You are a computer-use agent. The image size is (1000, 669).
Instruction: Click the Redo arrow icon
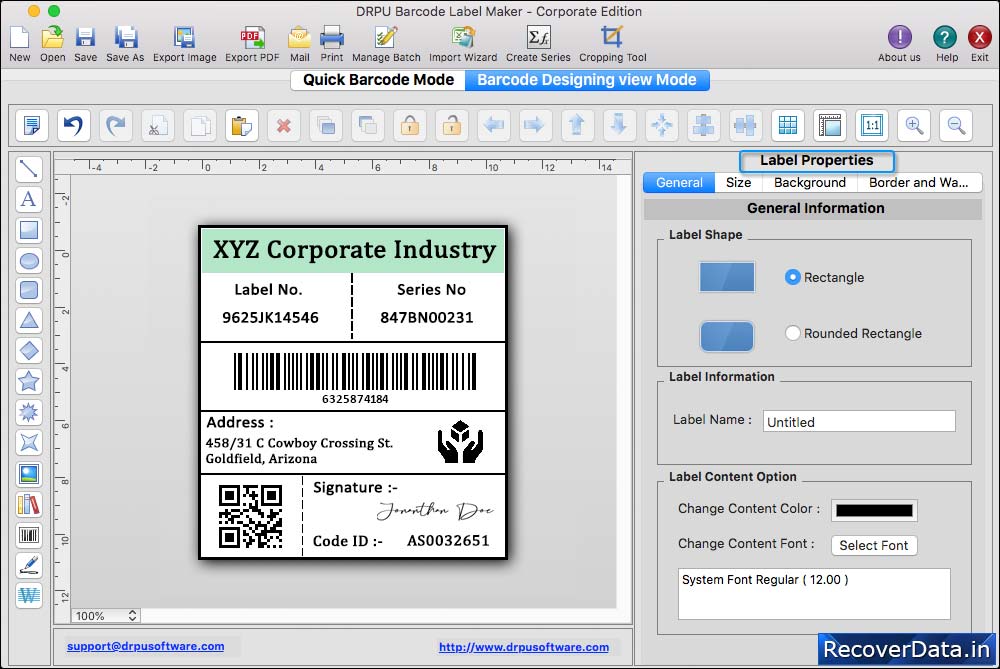click(115, 125)
